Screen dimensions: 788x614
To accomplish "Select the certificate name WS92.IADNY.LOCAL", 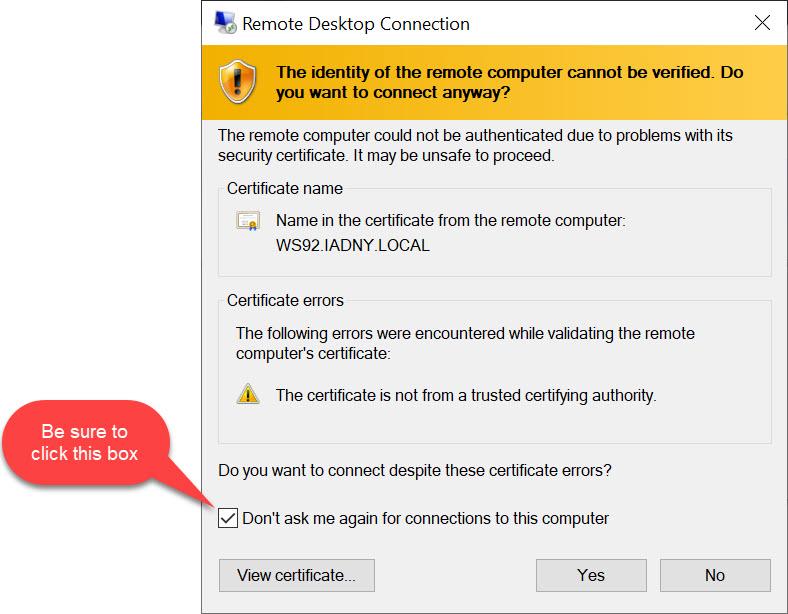I will pyautogui.click(x=353, y=246).
